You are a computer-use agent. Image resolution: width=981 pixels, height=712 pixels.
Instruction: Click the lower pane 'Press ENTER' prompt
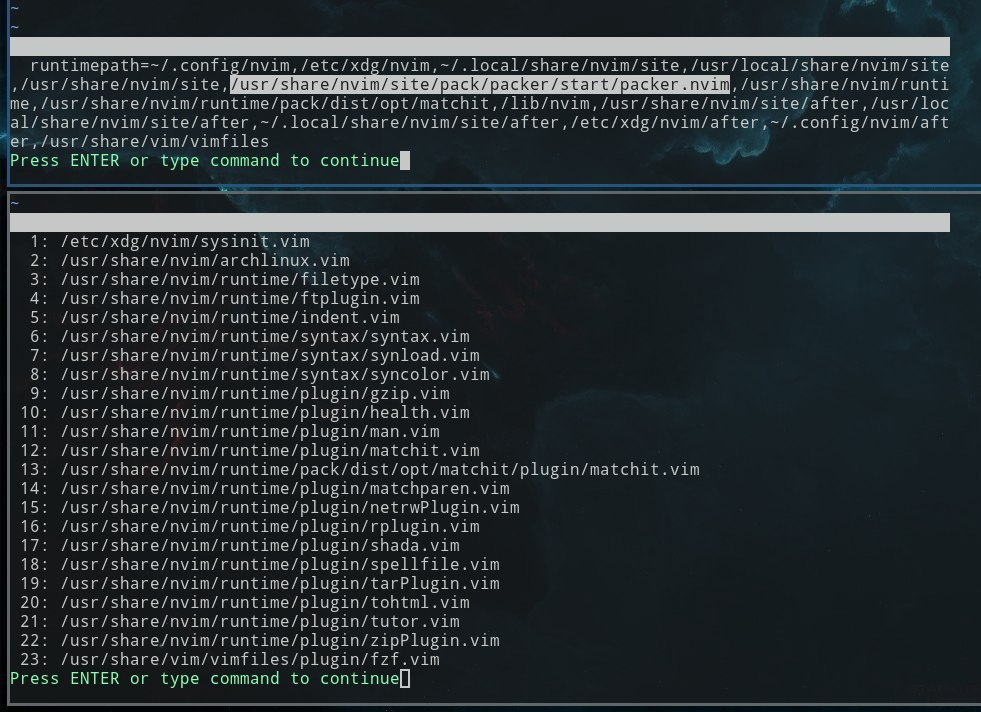(x=205, y=679)
